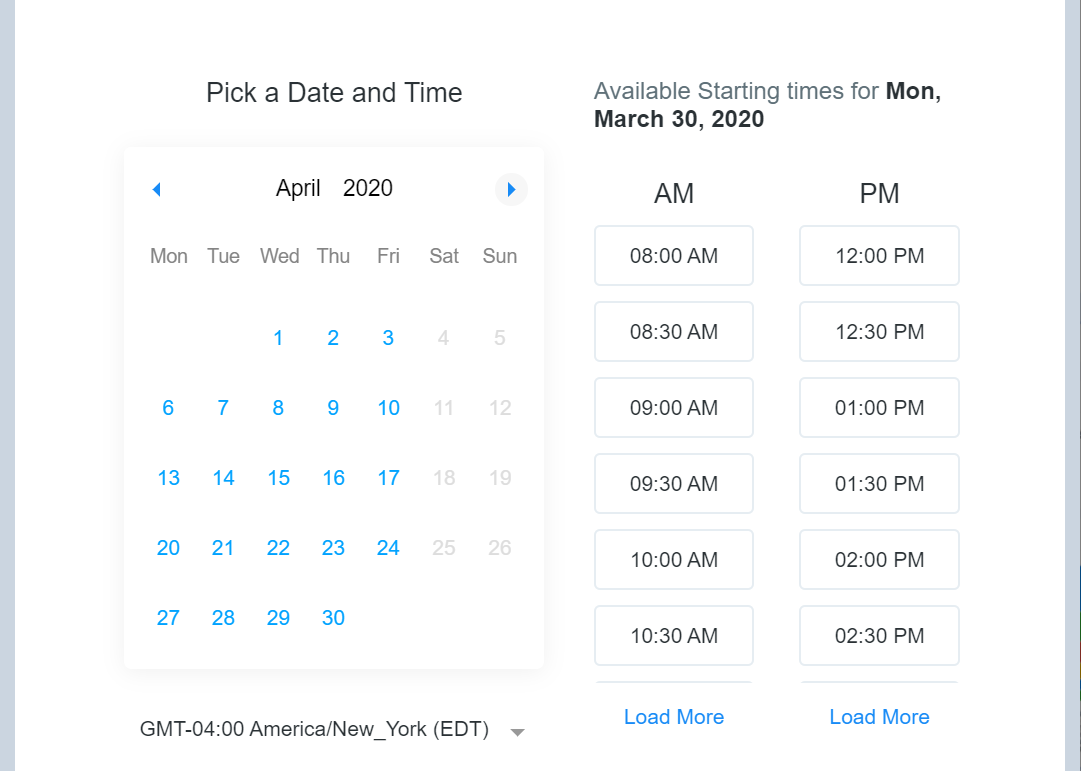
Task: Pick Friday April 24
Action: (388, 548)
